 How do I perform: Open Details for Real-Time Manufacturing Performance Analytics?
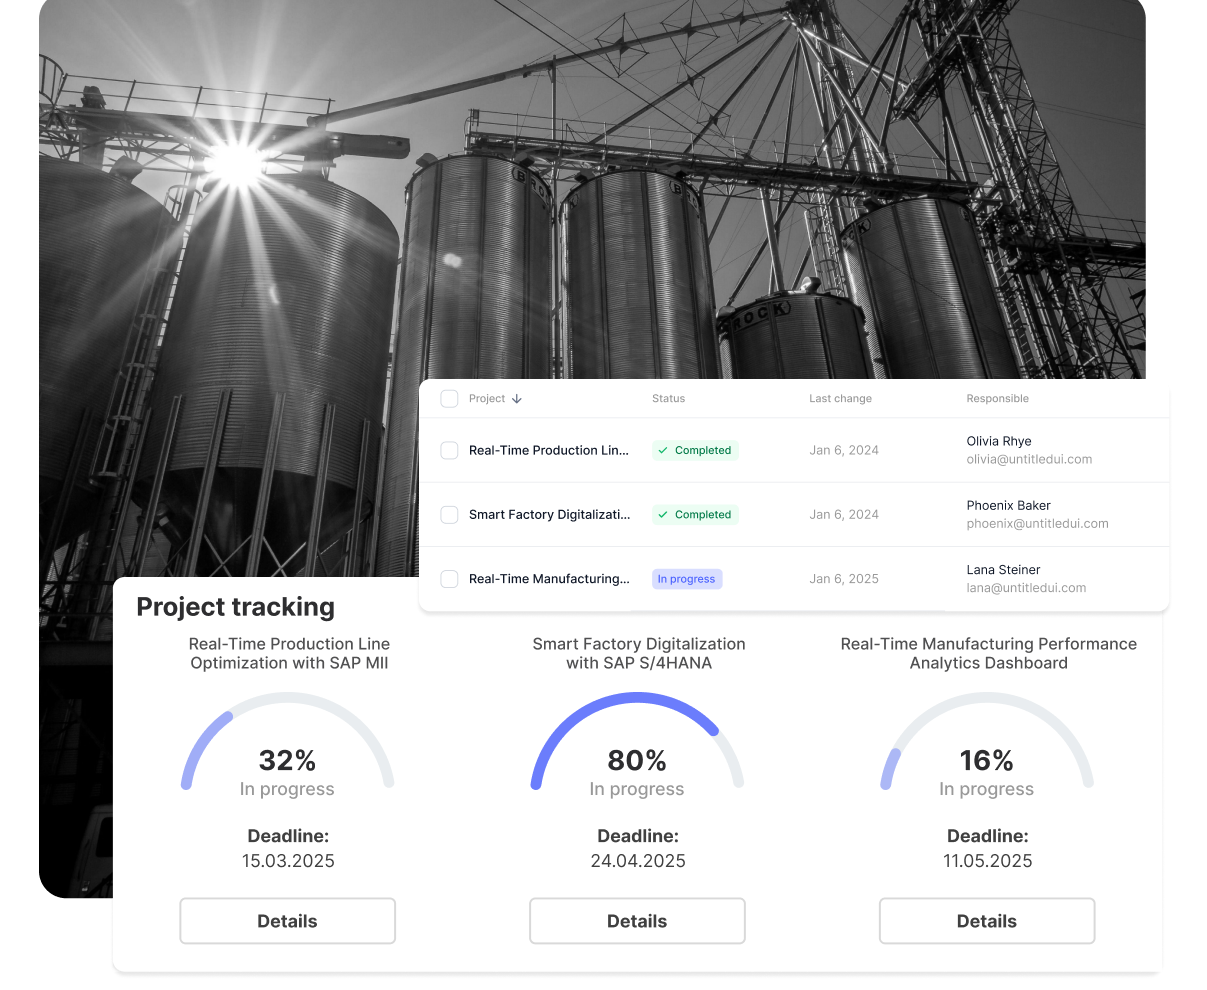[987, 921]
